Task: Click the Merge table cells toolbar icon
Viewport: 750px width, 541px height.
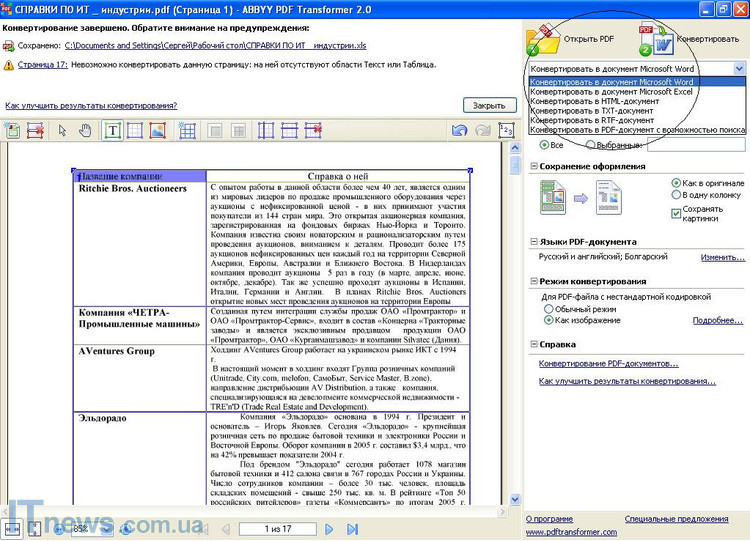Action: 215,130
